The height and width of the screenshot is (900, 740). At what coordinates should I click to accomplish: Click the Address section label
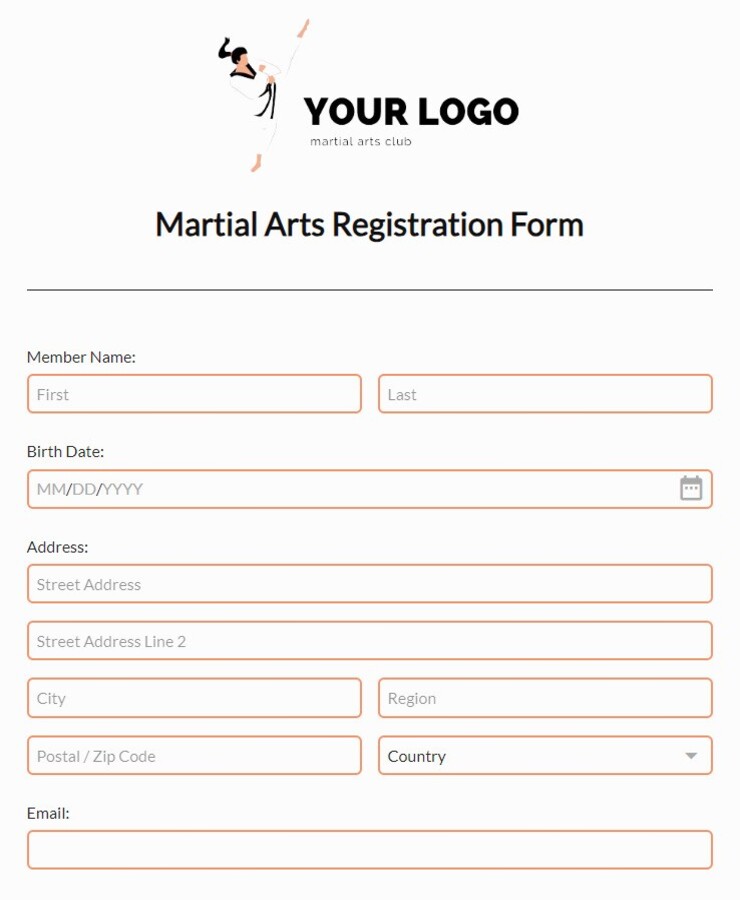[x=57, y=547]
